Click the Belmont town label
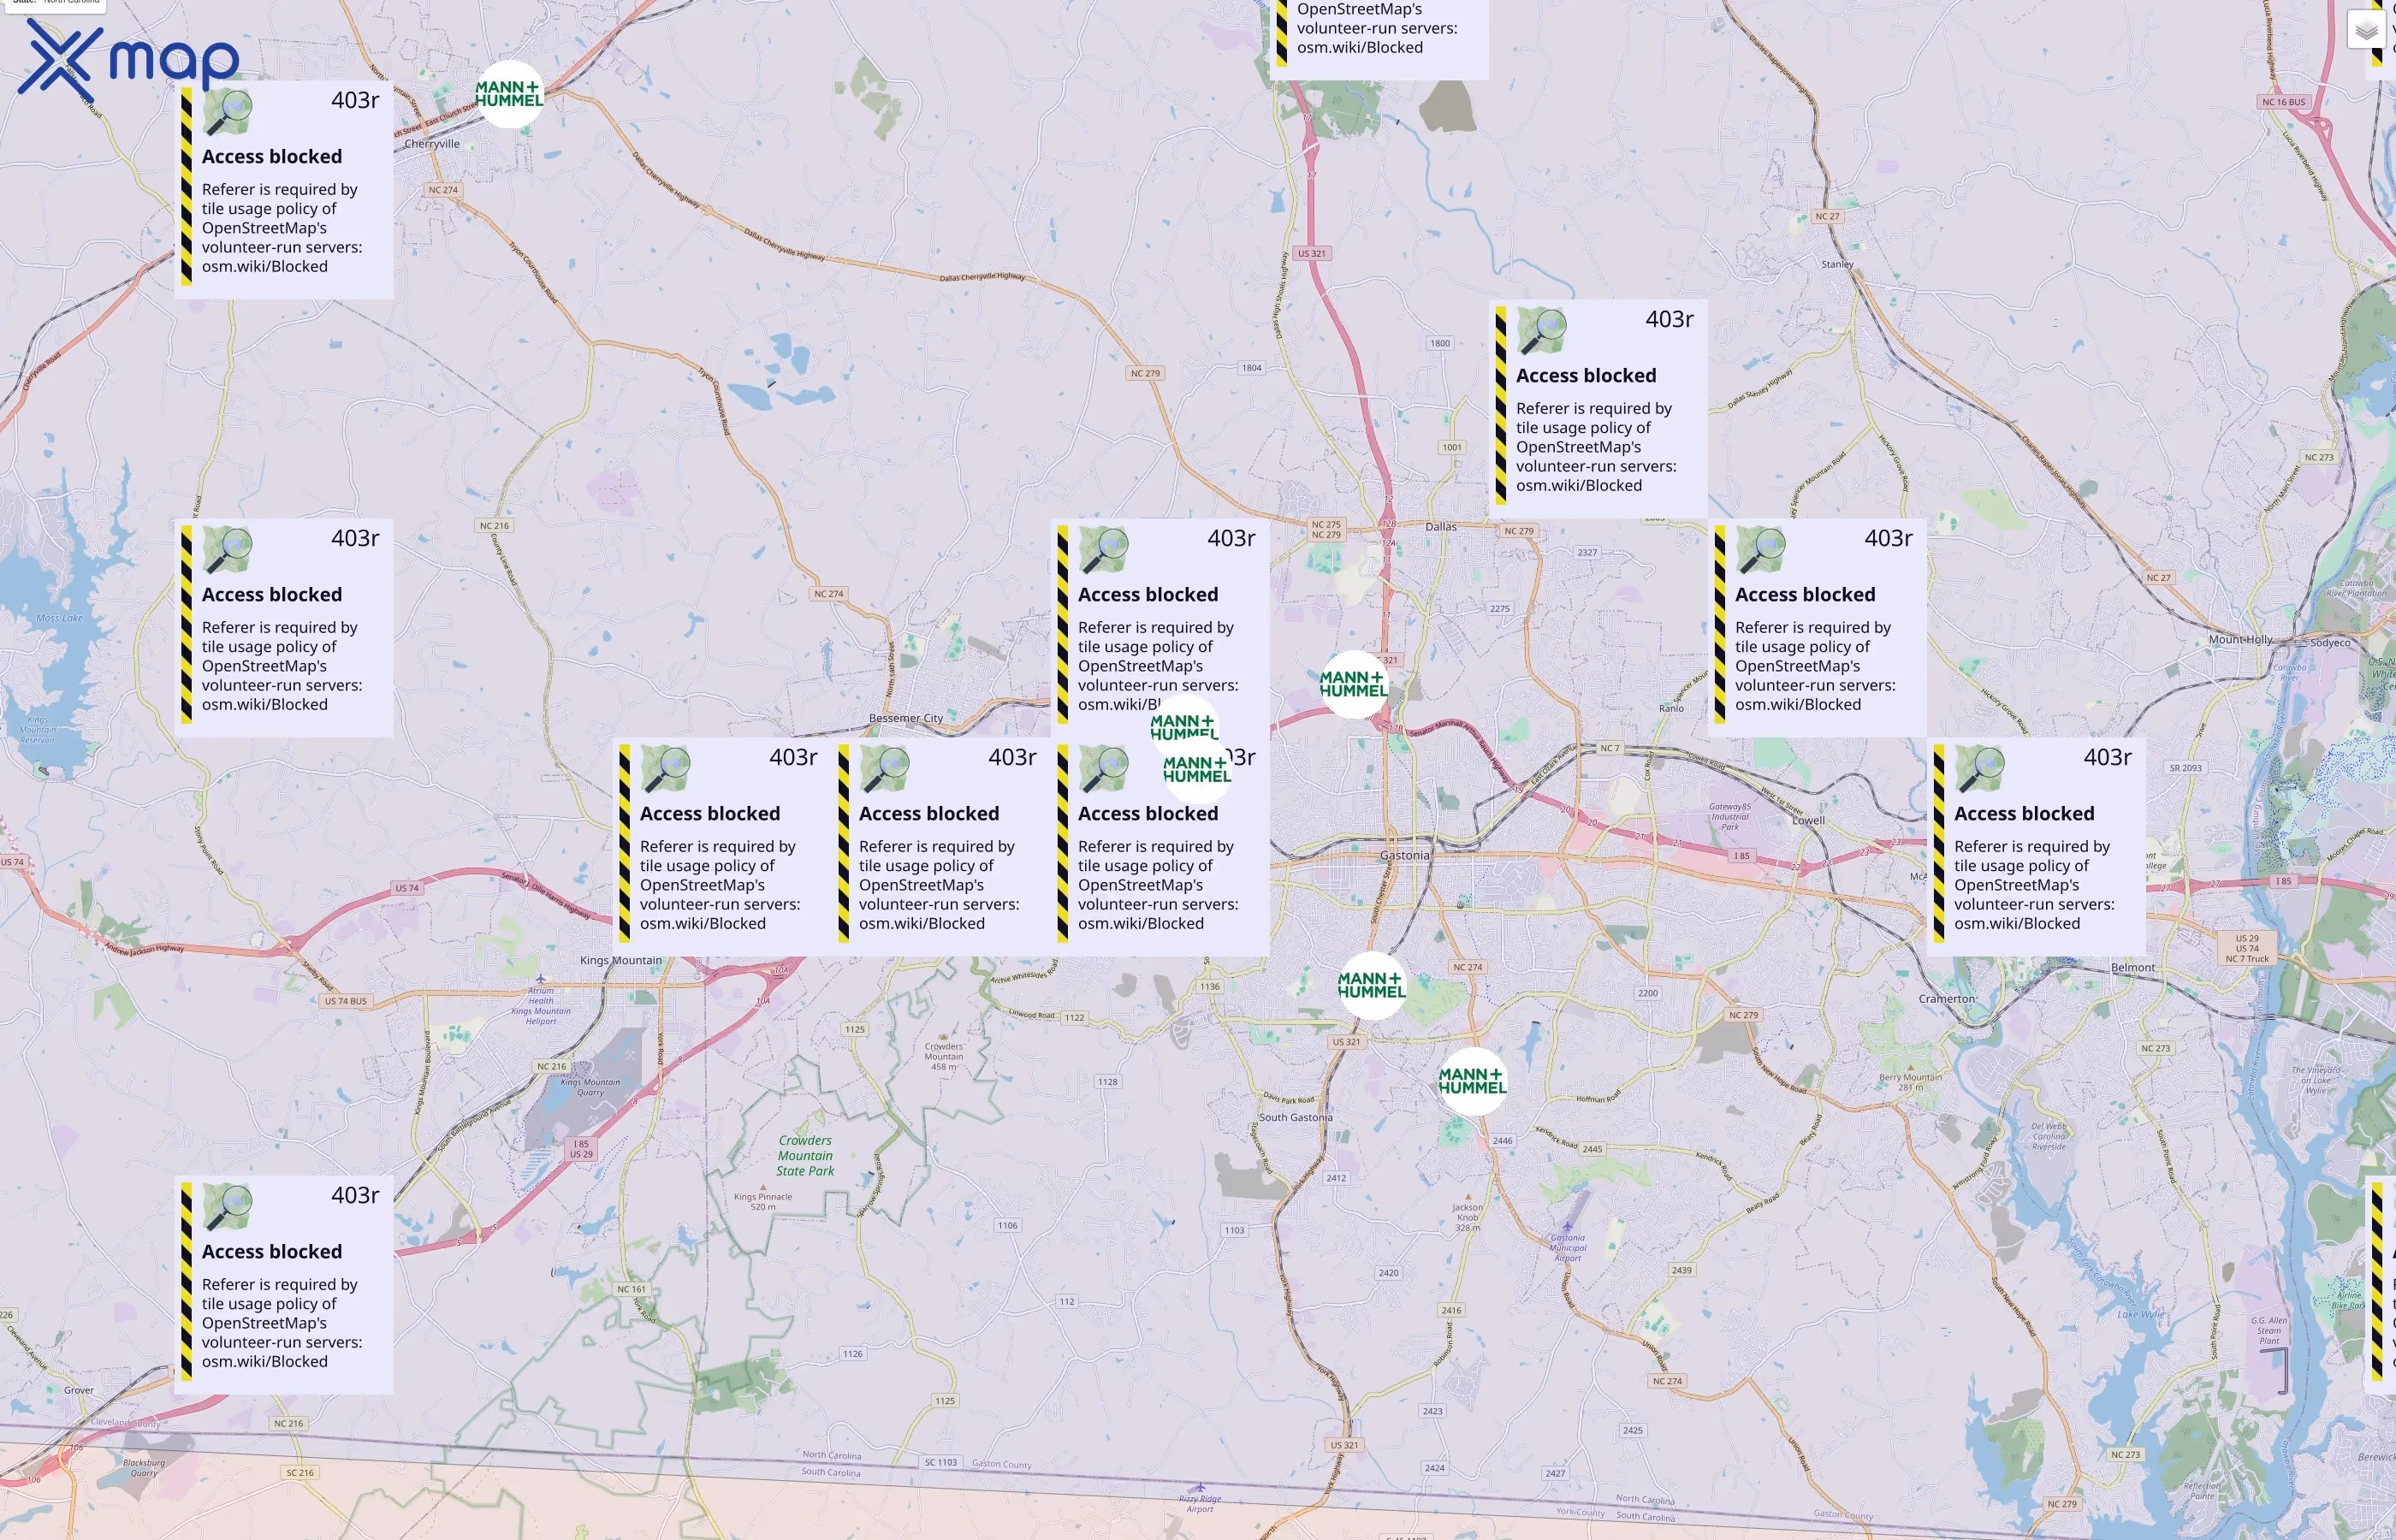Image resolution: width=2396 pixels, height=1540 pixels. coord(2133,967)
